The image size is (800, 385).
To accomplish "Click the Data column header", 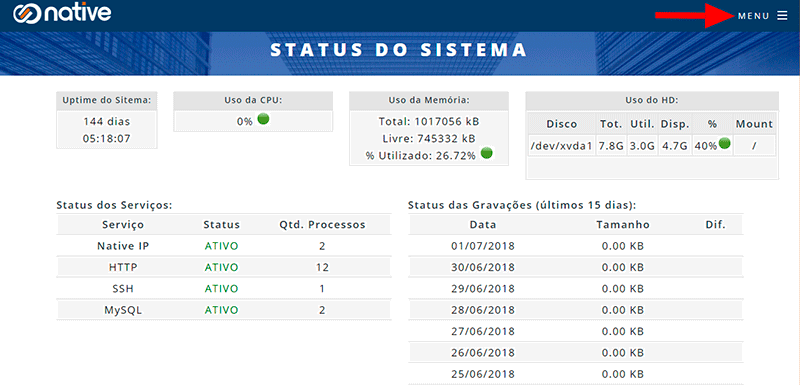I will click(x=483, y=224).
